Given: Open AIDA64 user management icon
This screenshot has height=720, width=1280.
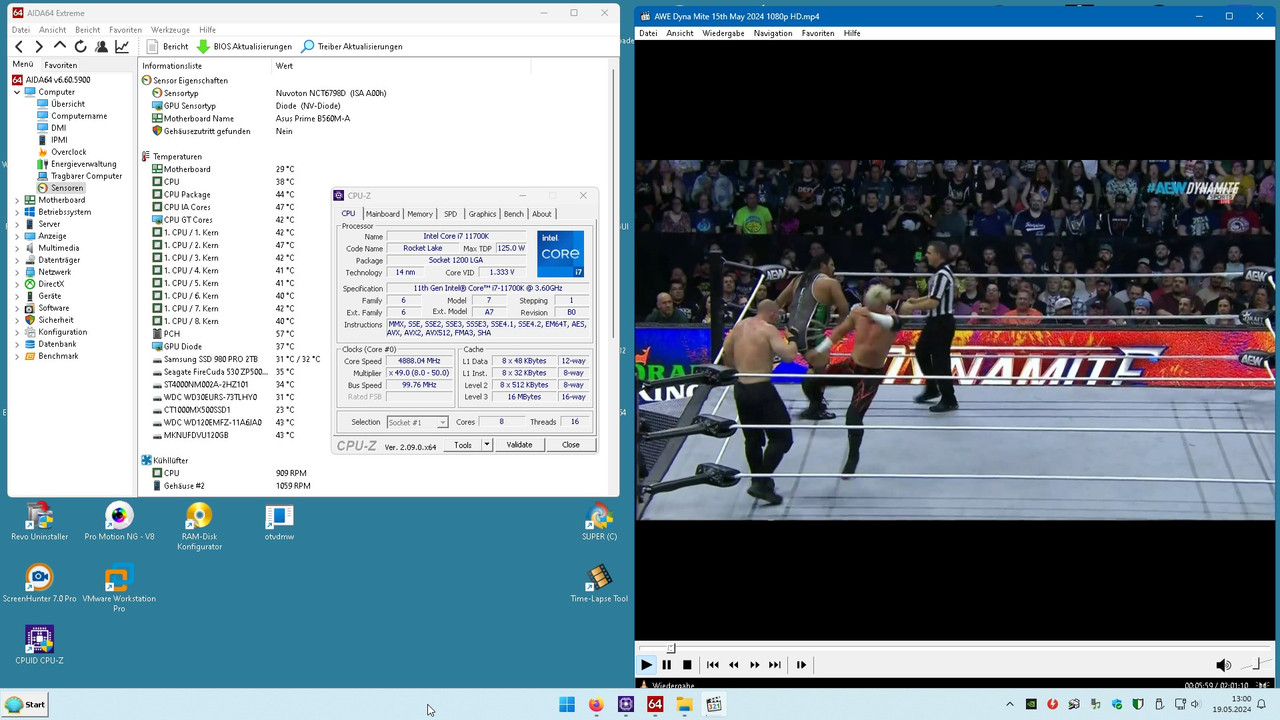Looking at the screenshot, I should (x=101, y=47).
